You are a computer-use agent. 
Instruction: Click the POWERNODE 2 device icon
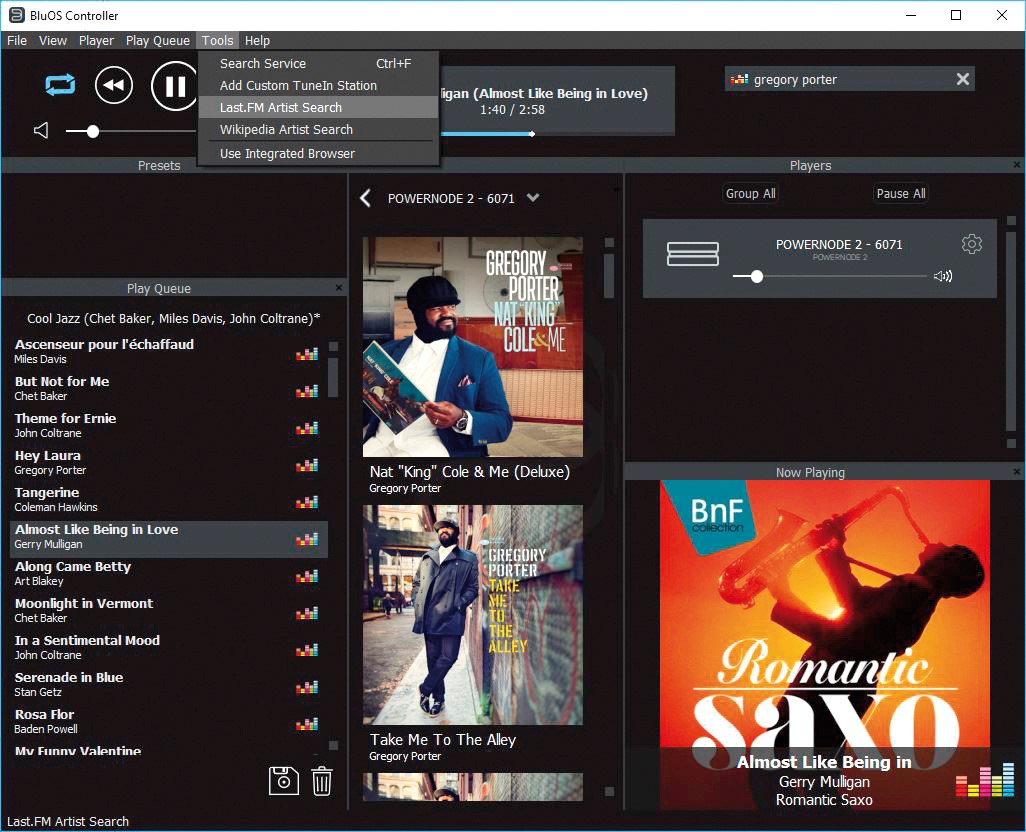point(692,254)
